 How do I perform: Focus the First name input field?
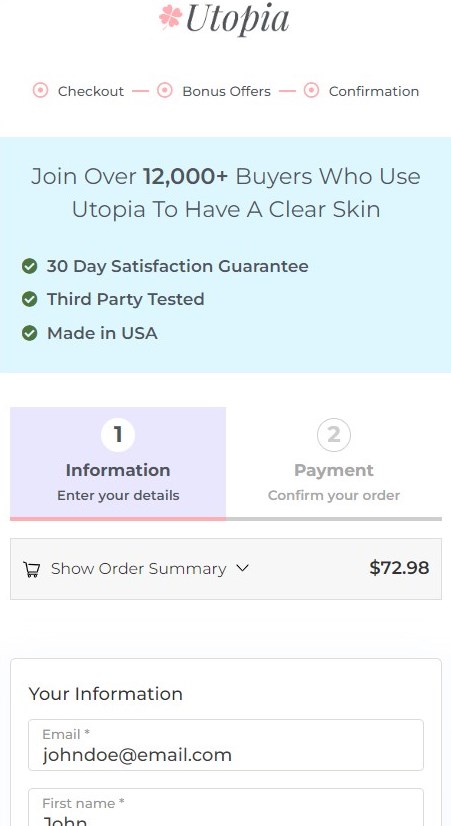[x=226, y=808]
